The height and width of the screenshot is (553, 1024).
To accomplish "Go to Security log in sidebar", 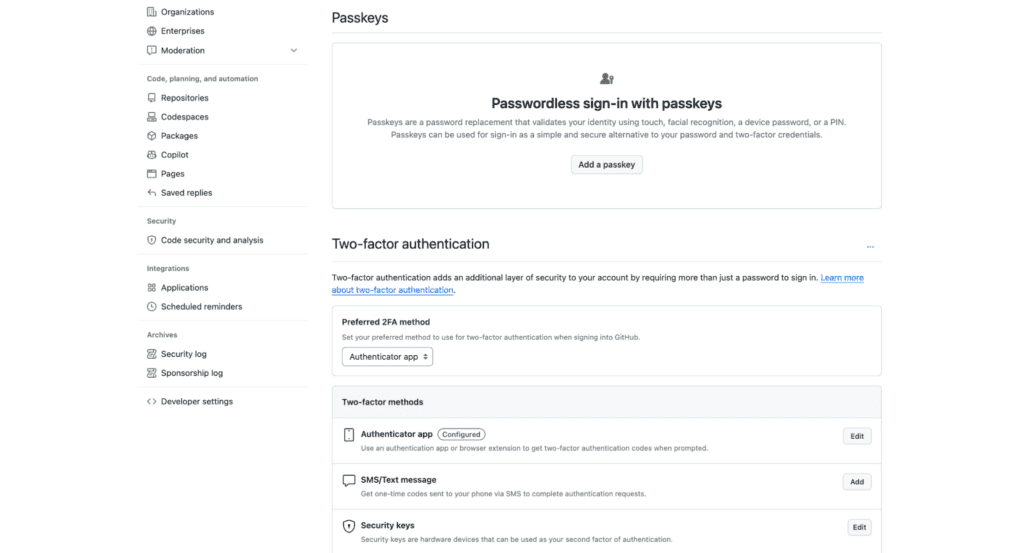I will pyautogui.click(x=183, y=354).
